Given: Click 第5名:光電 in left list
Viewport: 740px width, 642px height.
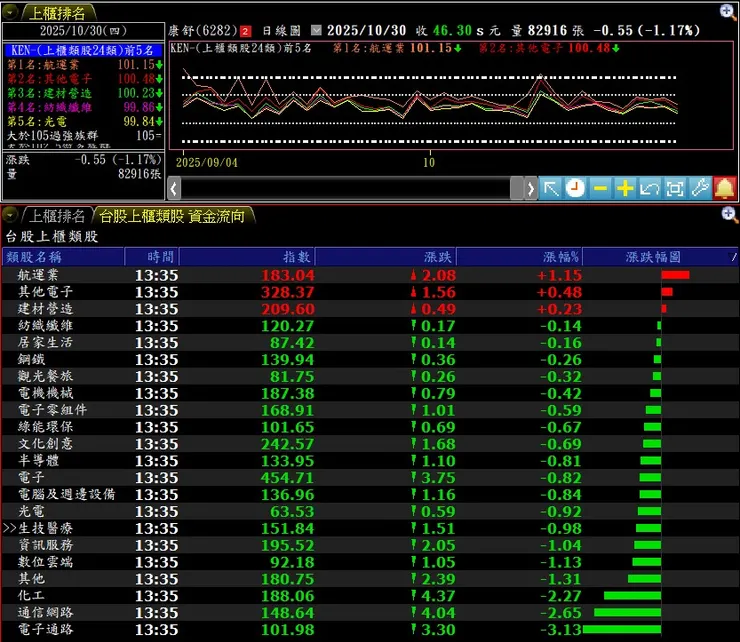Looking at the screenshot, I should click(x=84, y=121).
